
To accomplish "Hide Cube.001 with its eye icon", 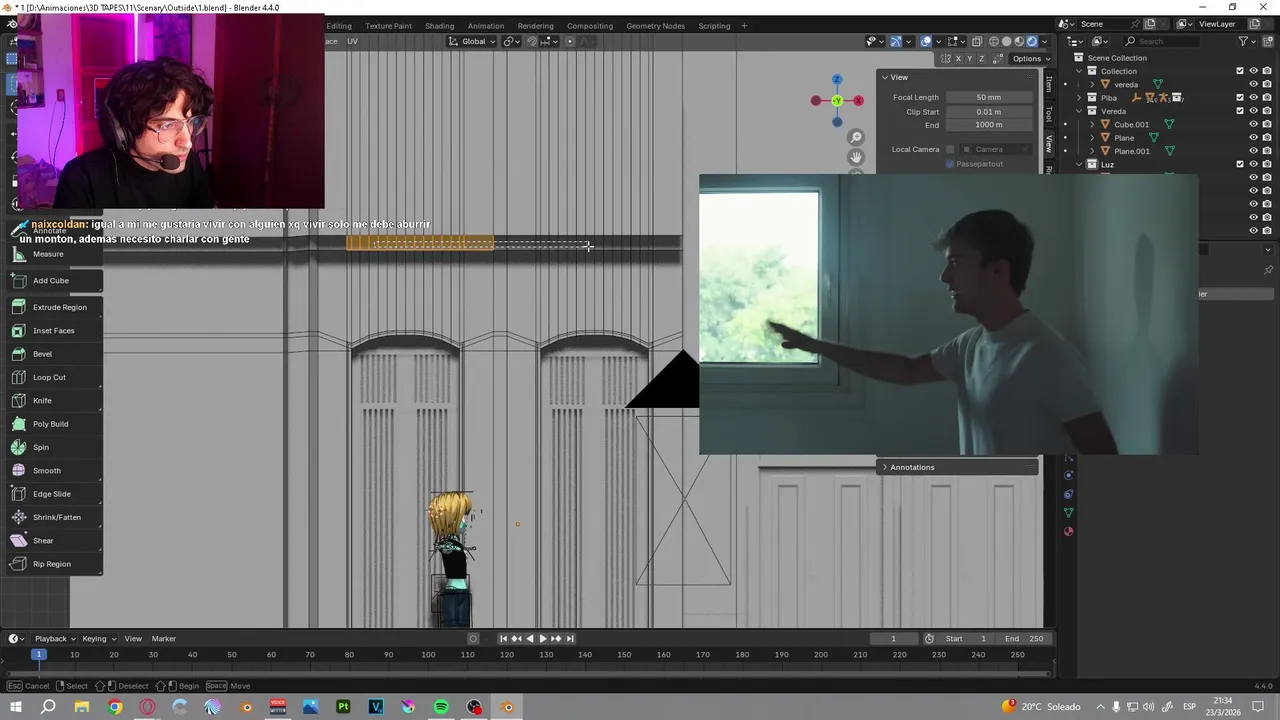I will (x=1254, y=125).
